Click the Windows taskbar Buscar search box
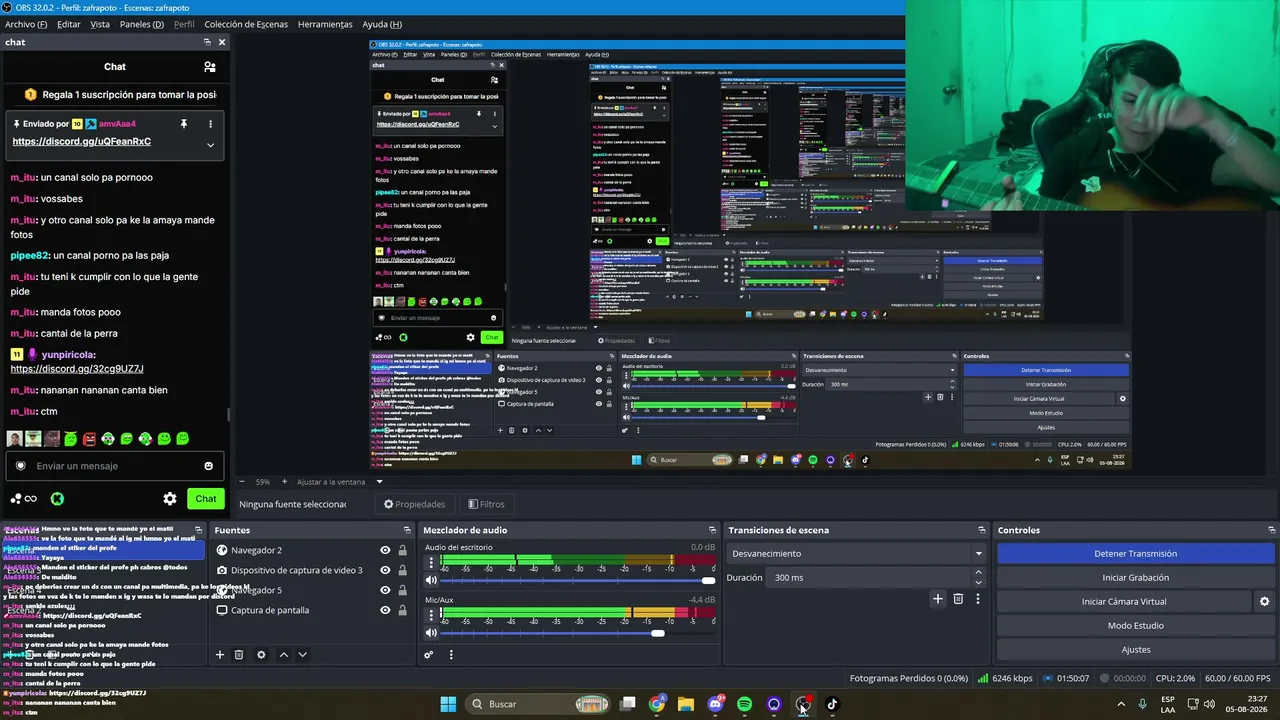The image size is (1280, 720). coord(539,704)
